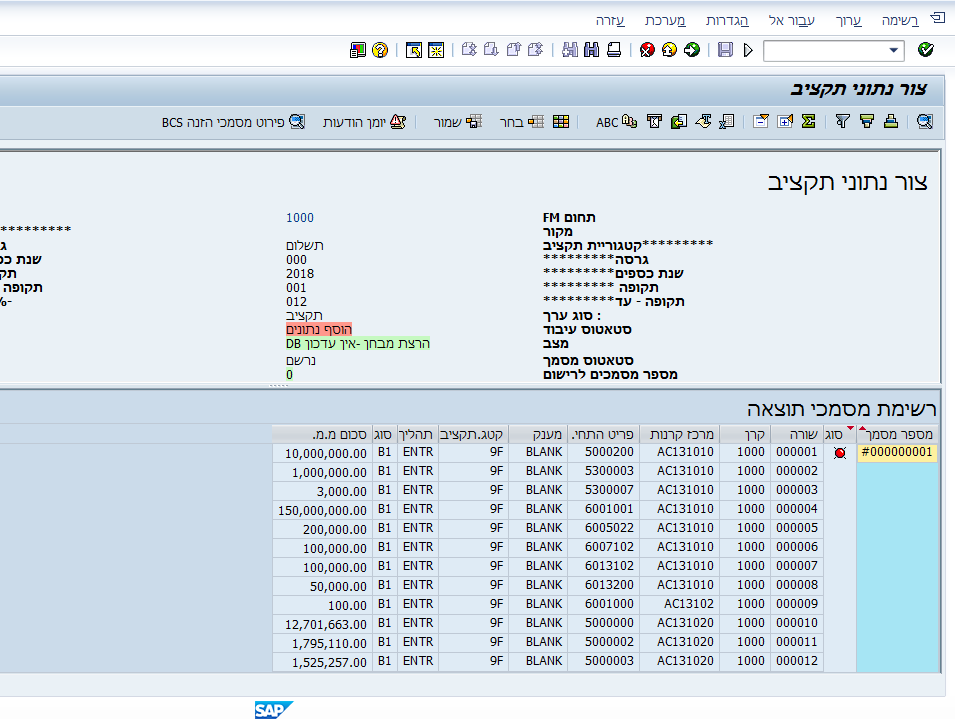Click the Find Next binoculars icon
955x719 pixels.
[x=569, y=50]
